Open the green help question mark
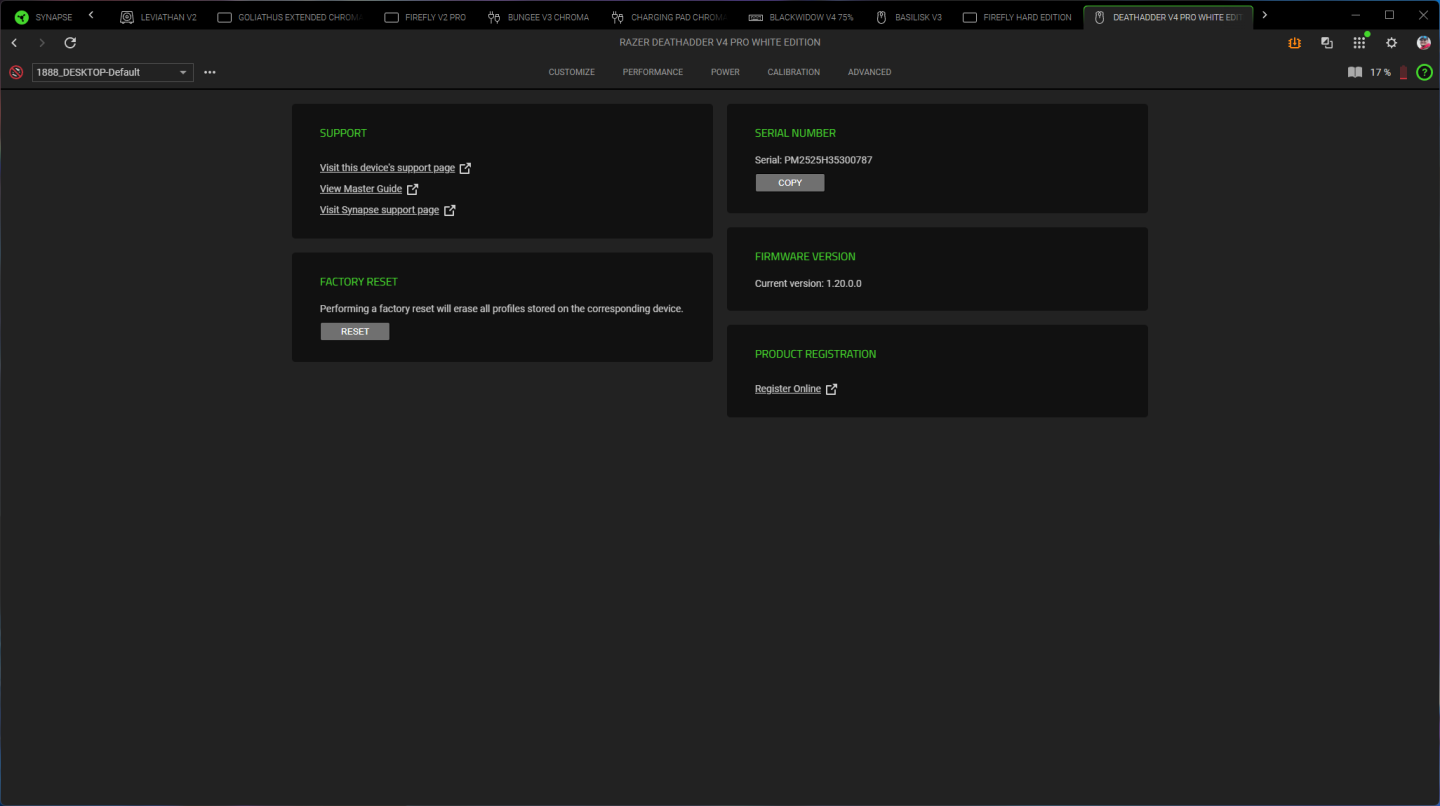Image resolution: width=1440 pixels, height=806 pixels. click(1425, 72)
